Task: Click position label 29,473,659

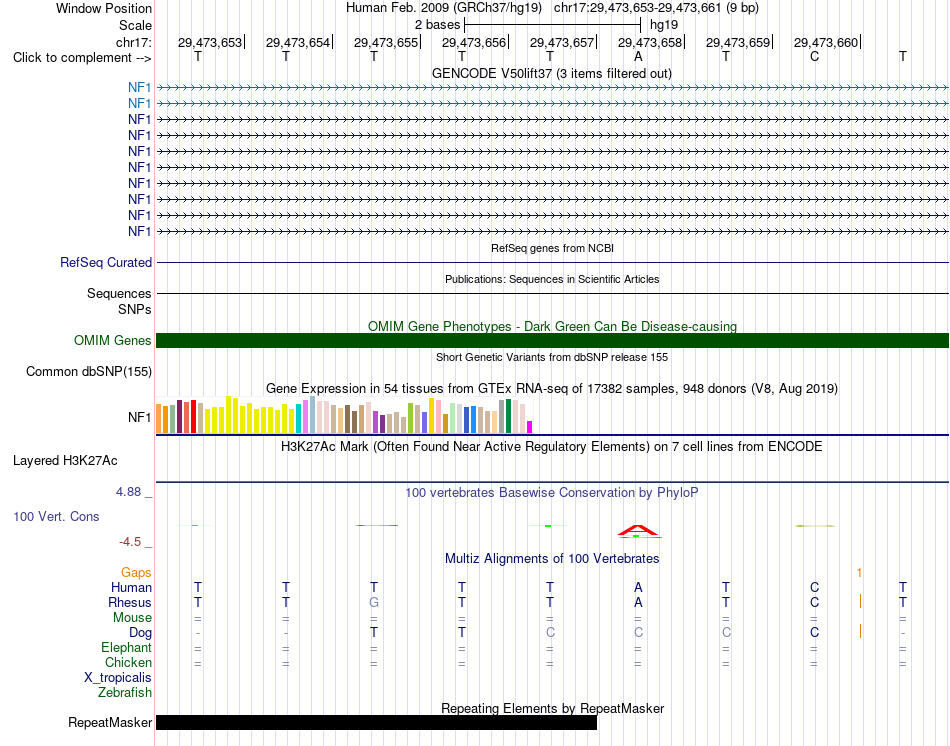Action: click(738, 42)
